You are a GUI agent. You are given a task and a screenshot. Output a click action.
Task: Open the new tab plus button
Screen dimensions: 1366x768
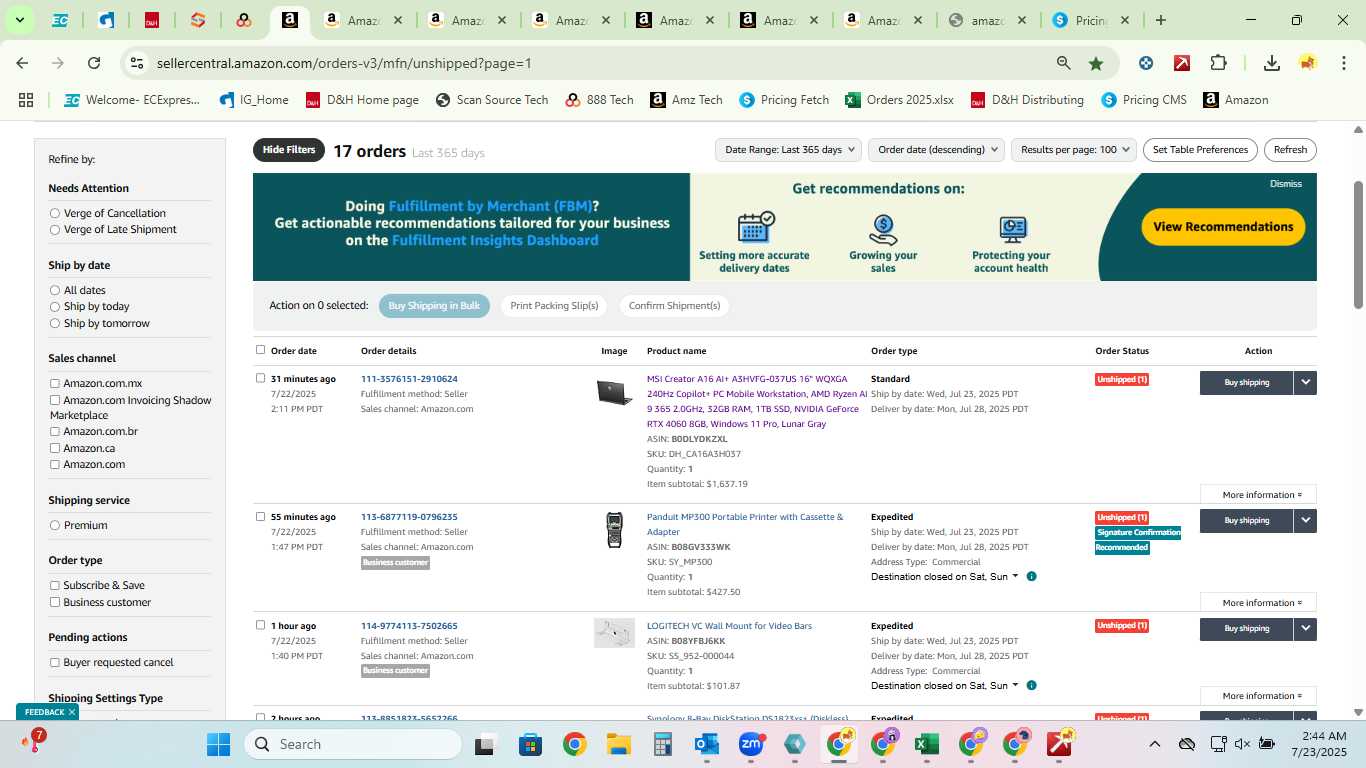1161,20
